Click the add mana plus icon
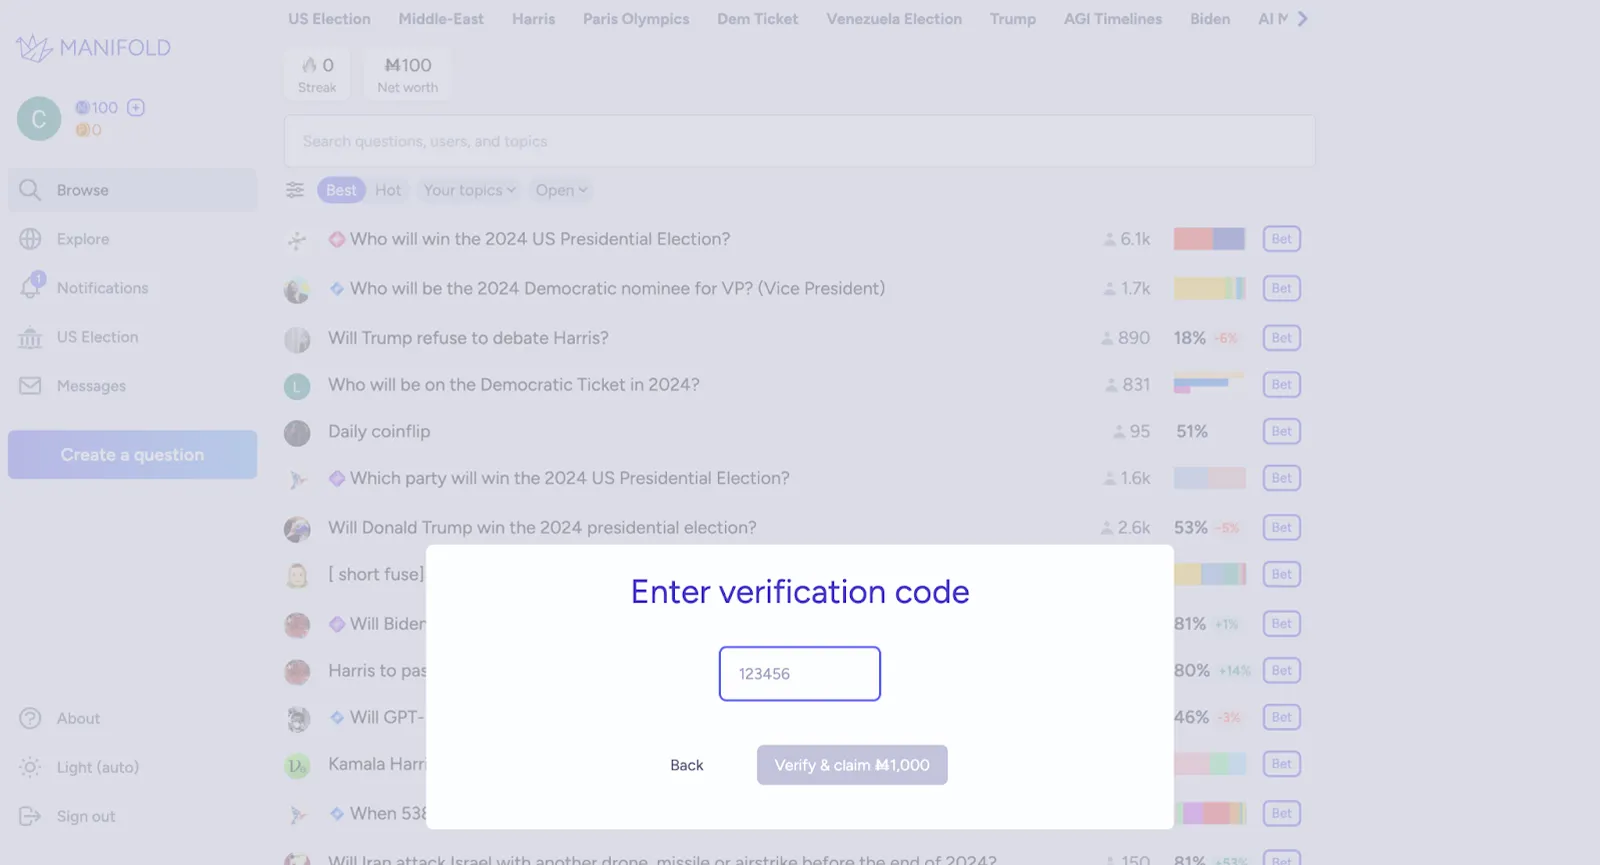Screen dimensions: 1600x865 coord(136,107)
